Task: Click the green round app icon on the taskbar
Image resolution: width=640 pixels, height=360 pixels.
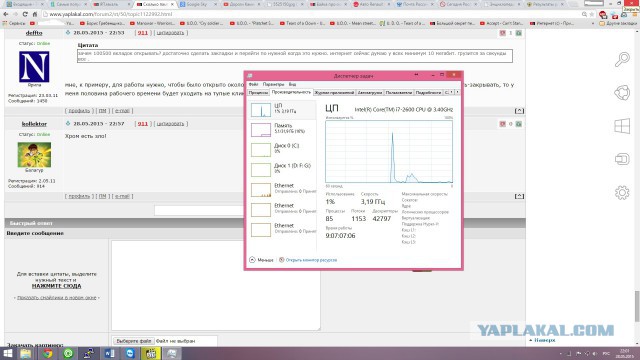Action: coord(68,353)
